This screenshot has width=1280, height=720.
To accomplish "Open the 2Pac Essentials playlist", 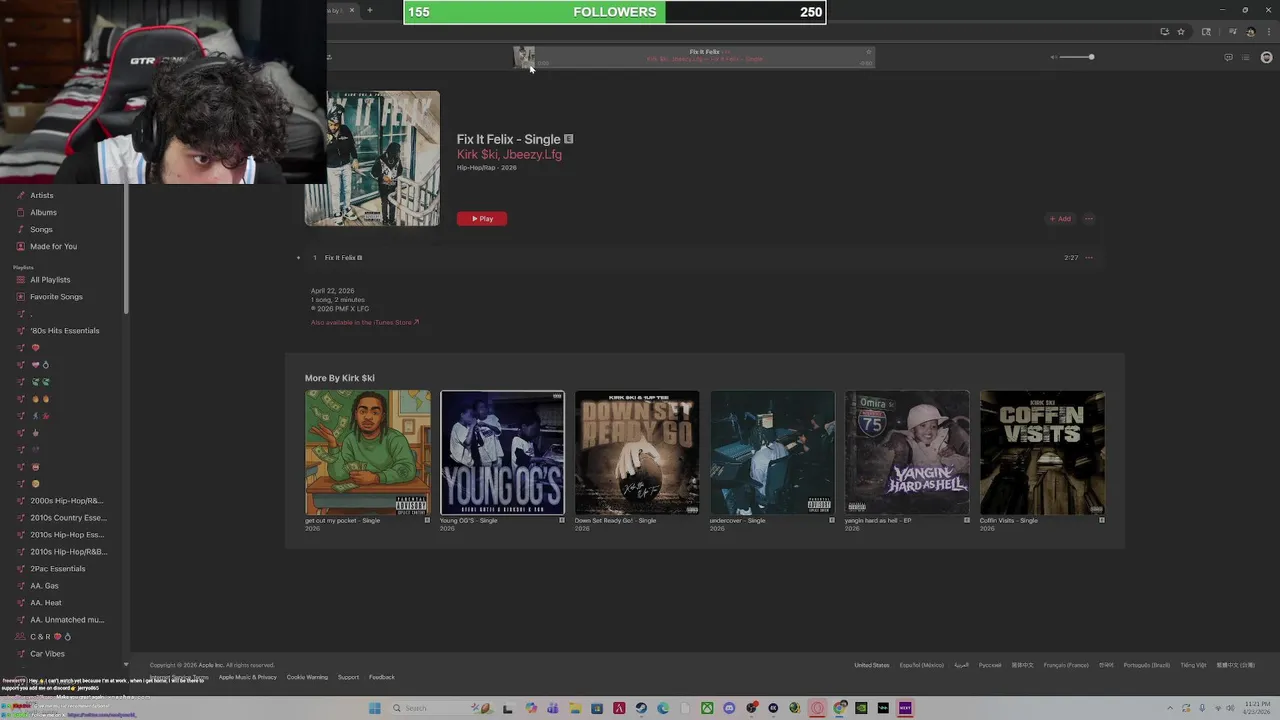I will pyautogui.click(x=57, y=569).
